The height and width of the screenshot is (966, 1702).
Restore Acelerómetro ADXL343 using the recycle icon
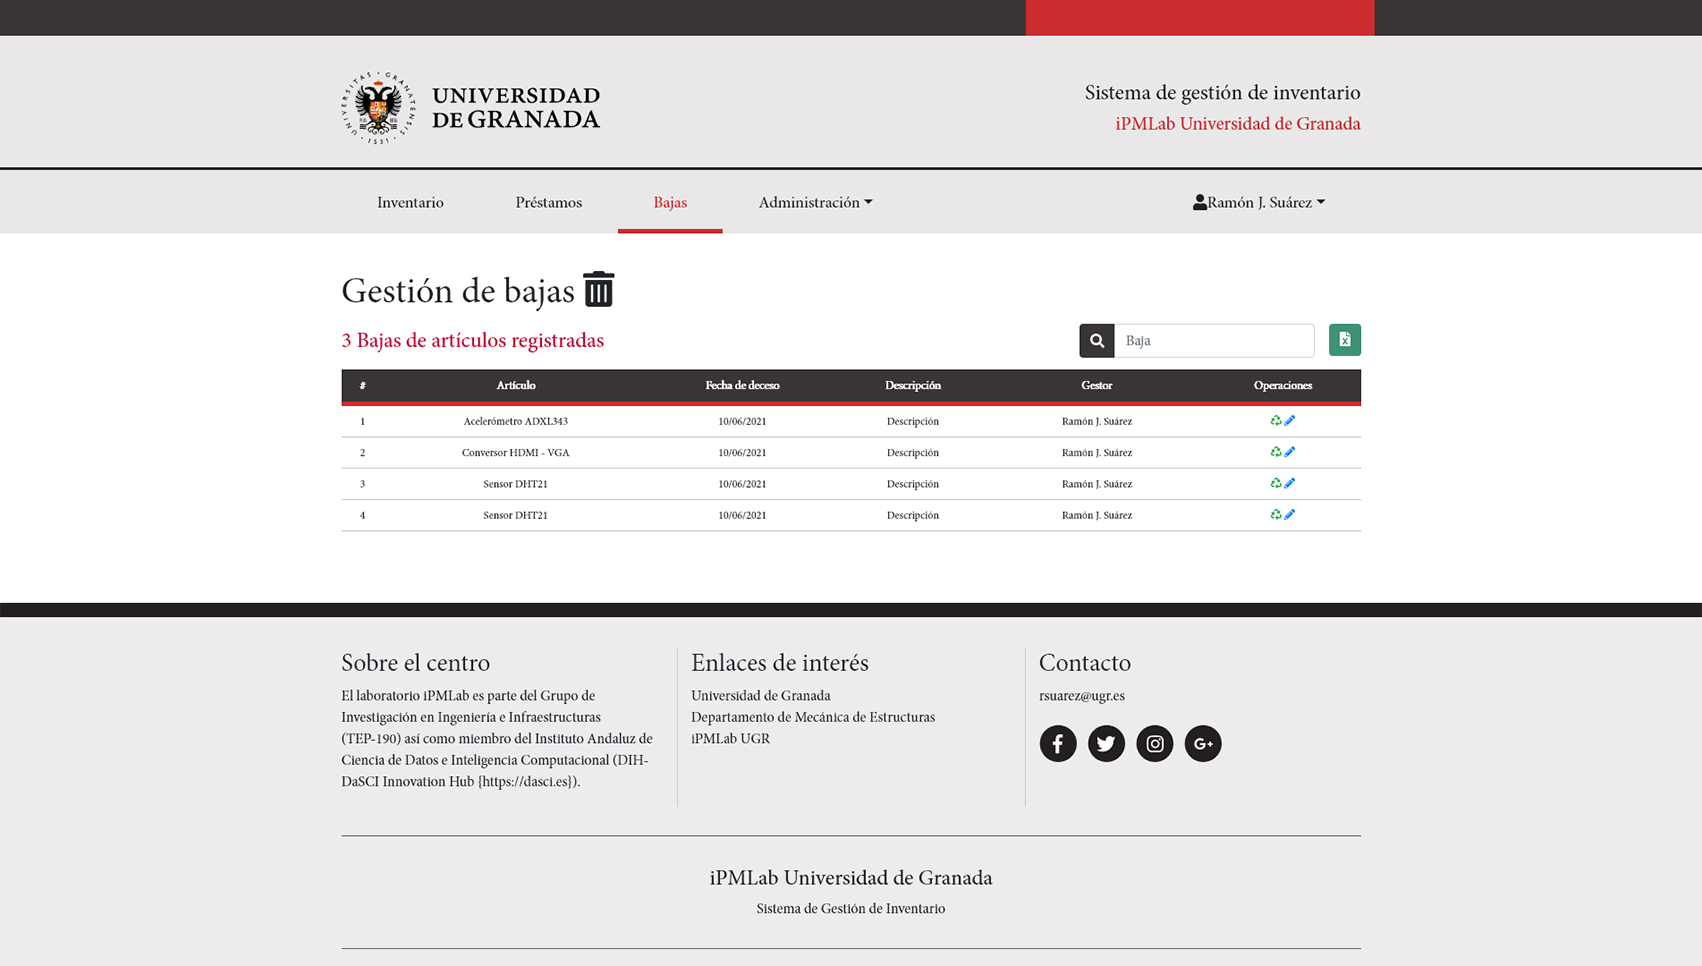coord(1276,420)
